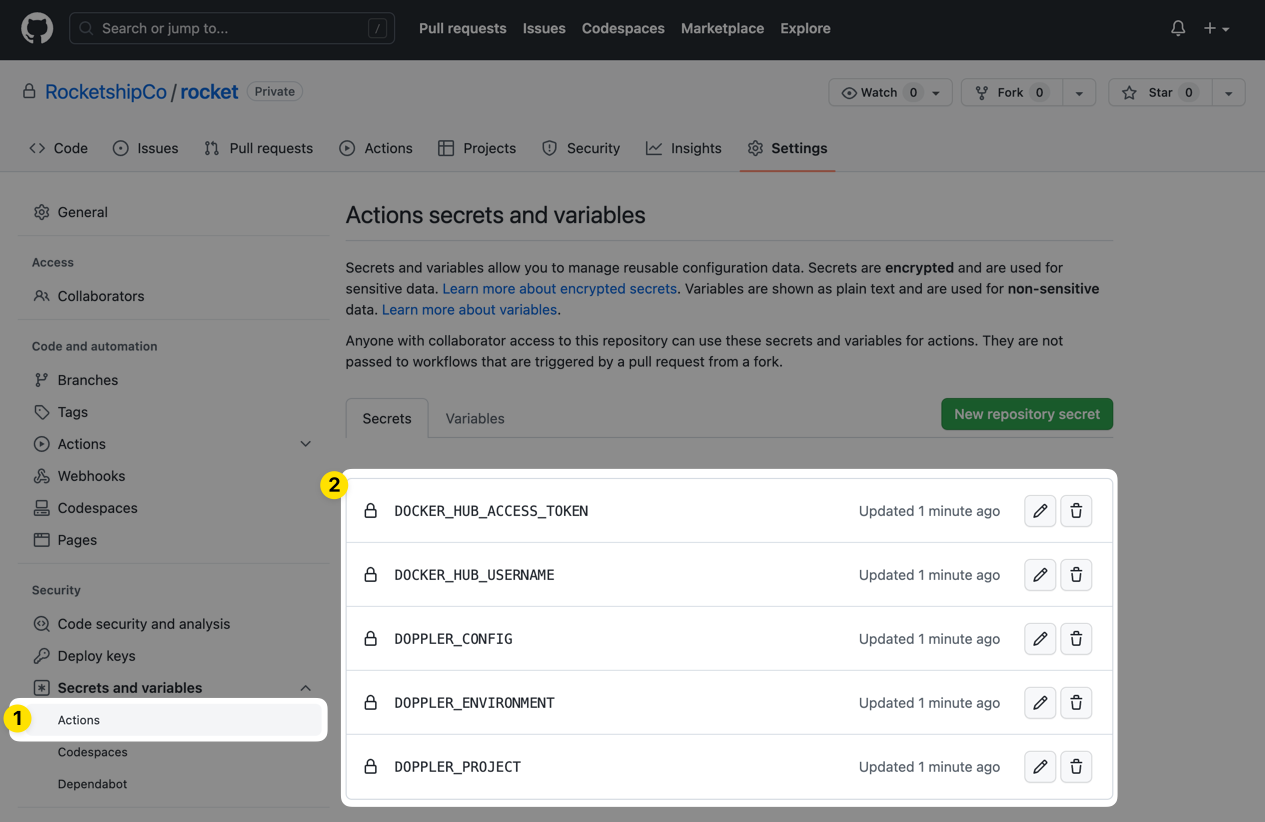Switch to the repository Issues tab
Image resolution: width=1265 pixels, height=822 pixels.
(146, 148)
